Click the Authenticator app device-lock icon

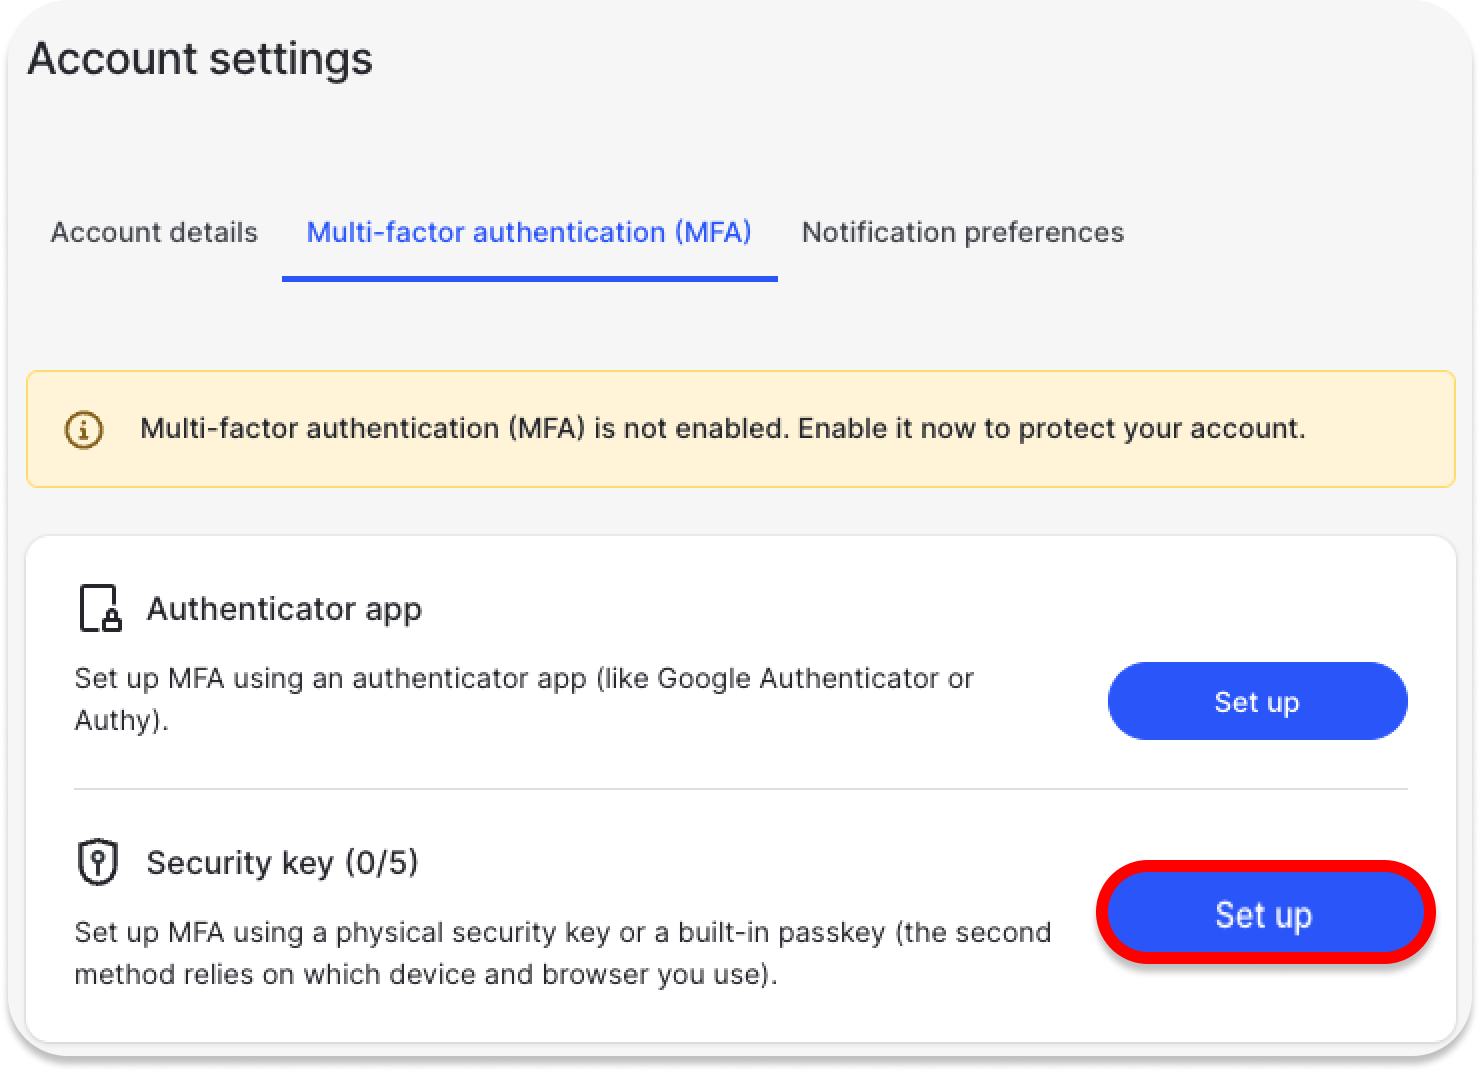coord(99,608)
